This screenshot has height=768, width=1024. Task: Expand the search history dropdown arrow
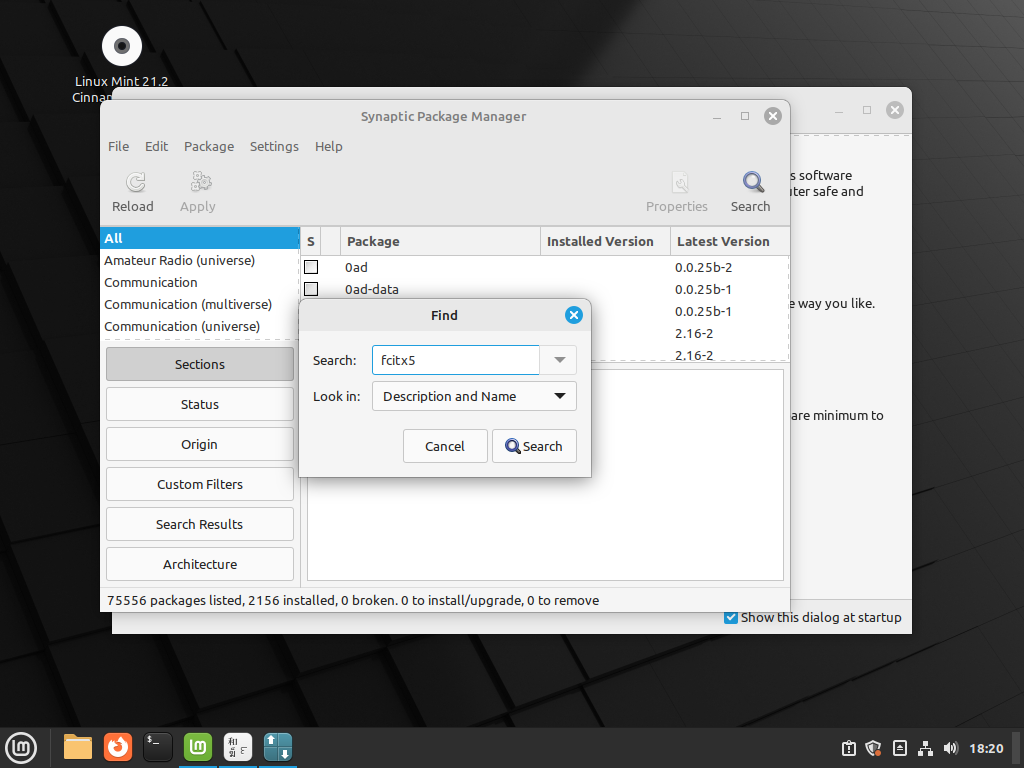tap(558, 360)
